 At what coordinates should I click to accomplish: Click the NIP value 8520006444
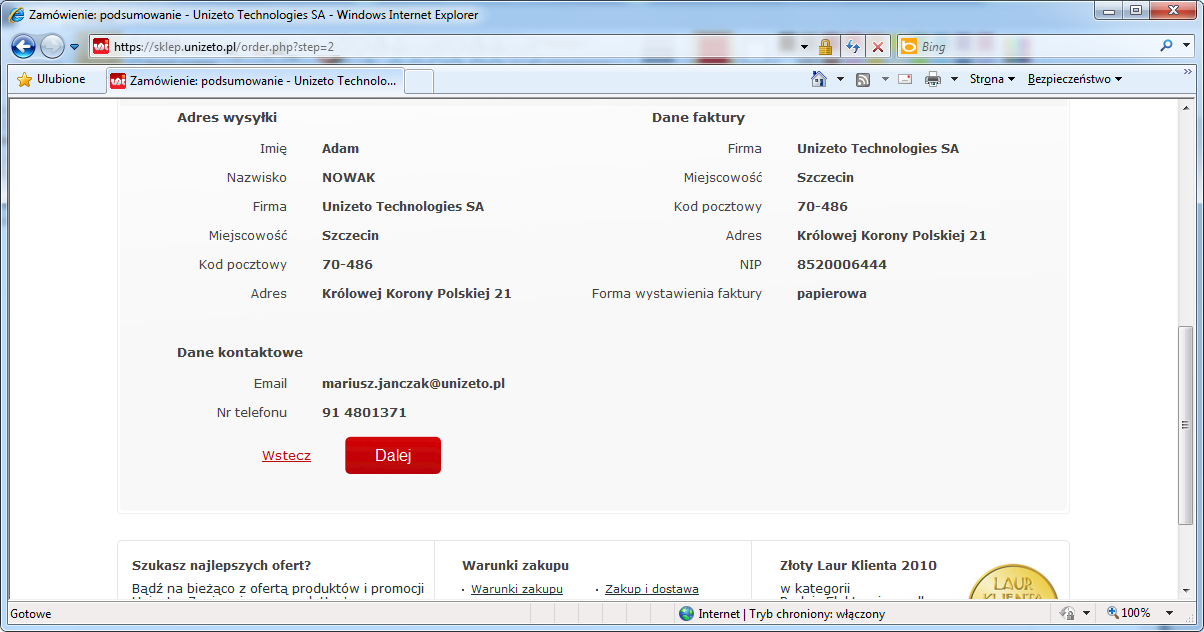pyautogui.click(x=842, y=265)
